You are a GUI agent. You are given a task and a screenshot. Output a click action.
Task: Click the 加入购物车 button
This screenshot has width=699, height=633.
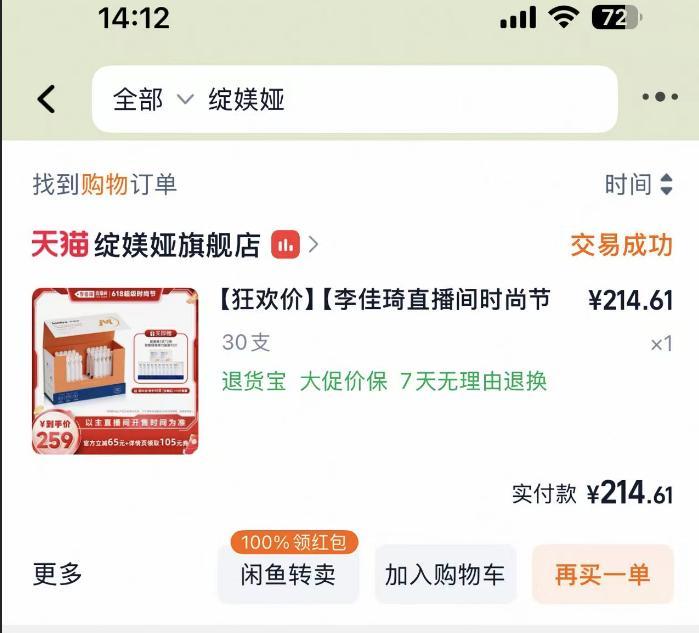[445, 575]
